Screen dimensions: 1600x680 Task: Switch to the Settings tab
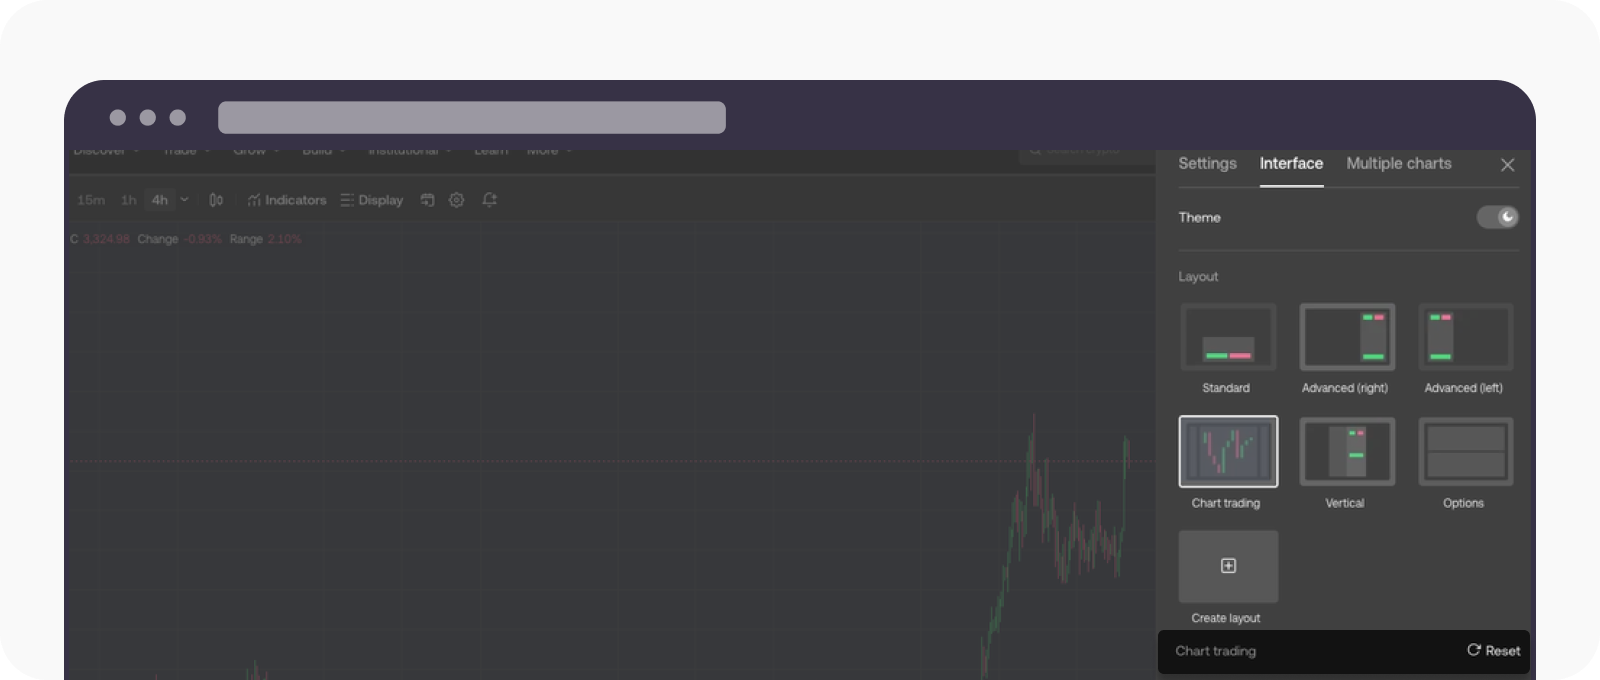click(1207, 163)
